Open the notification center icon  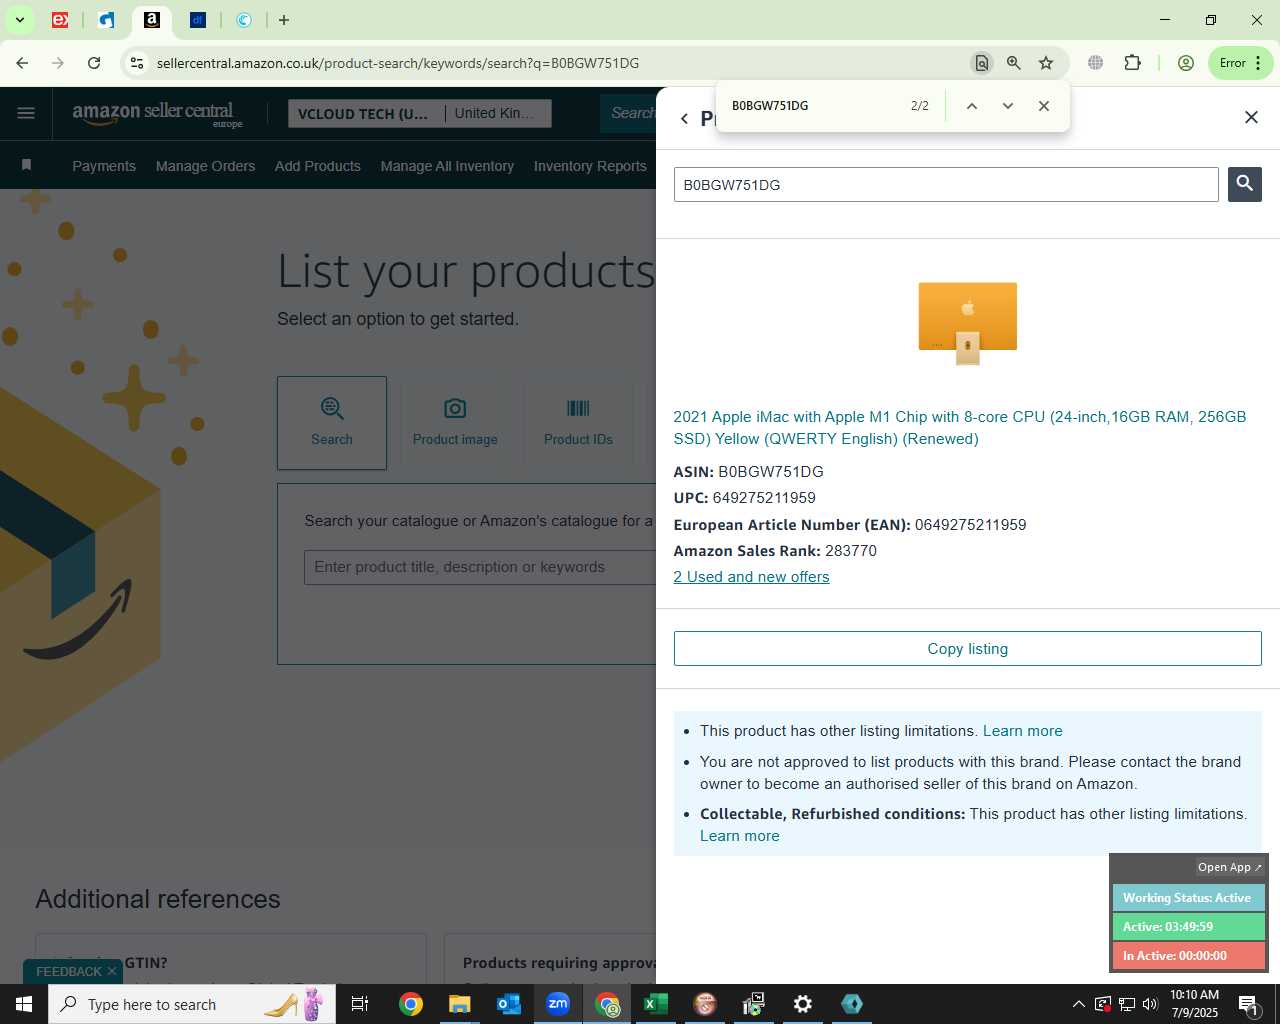[1249, 1004]
